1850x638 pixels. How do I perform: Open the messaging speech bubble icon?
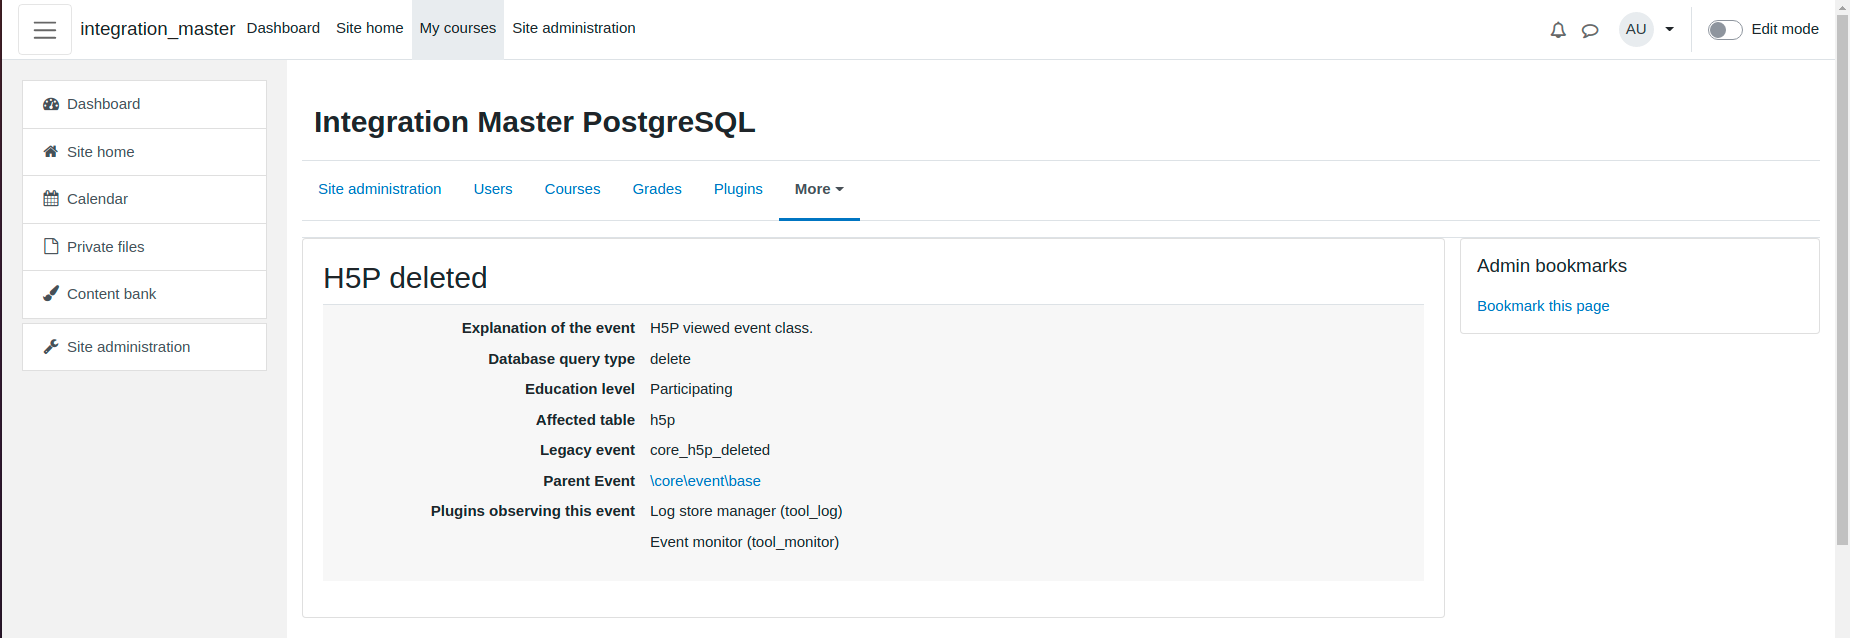[1590, 30]
